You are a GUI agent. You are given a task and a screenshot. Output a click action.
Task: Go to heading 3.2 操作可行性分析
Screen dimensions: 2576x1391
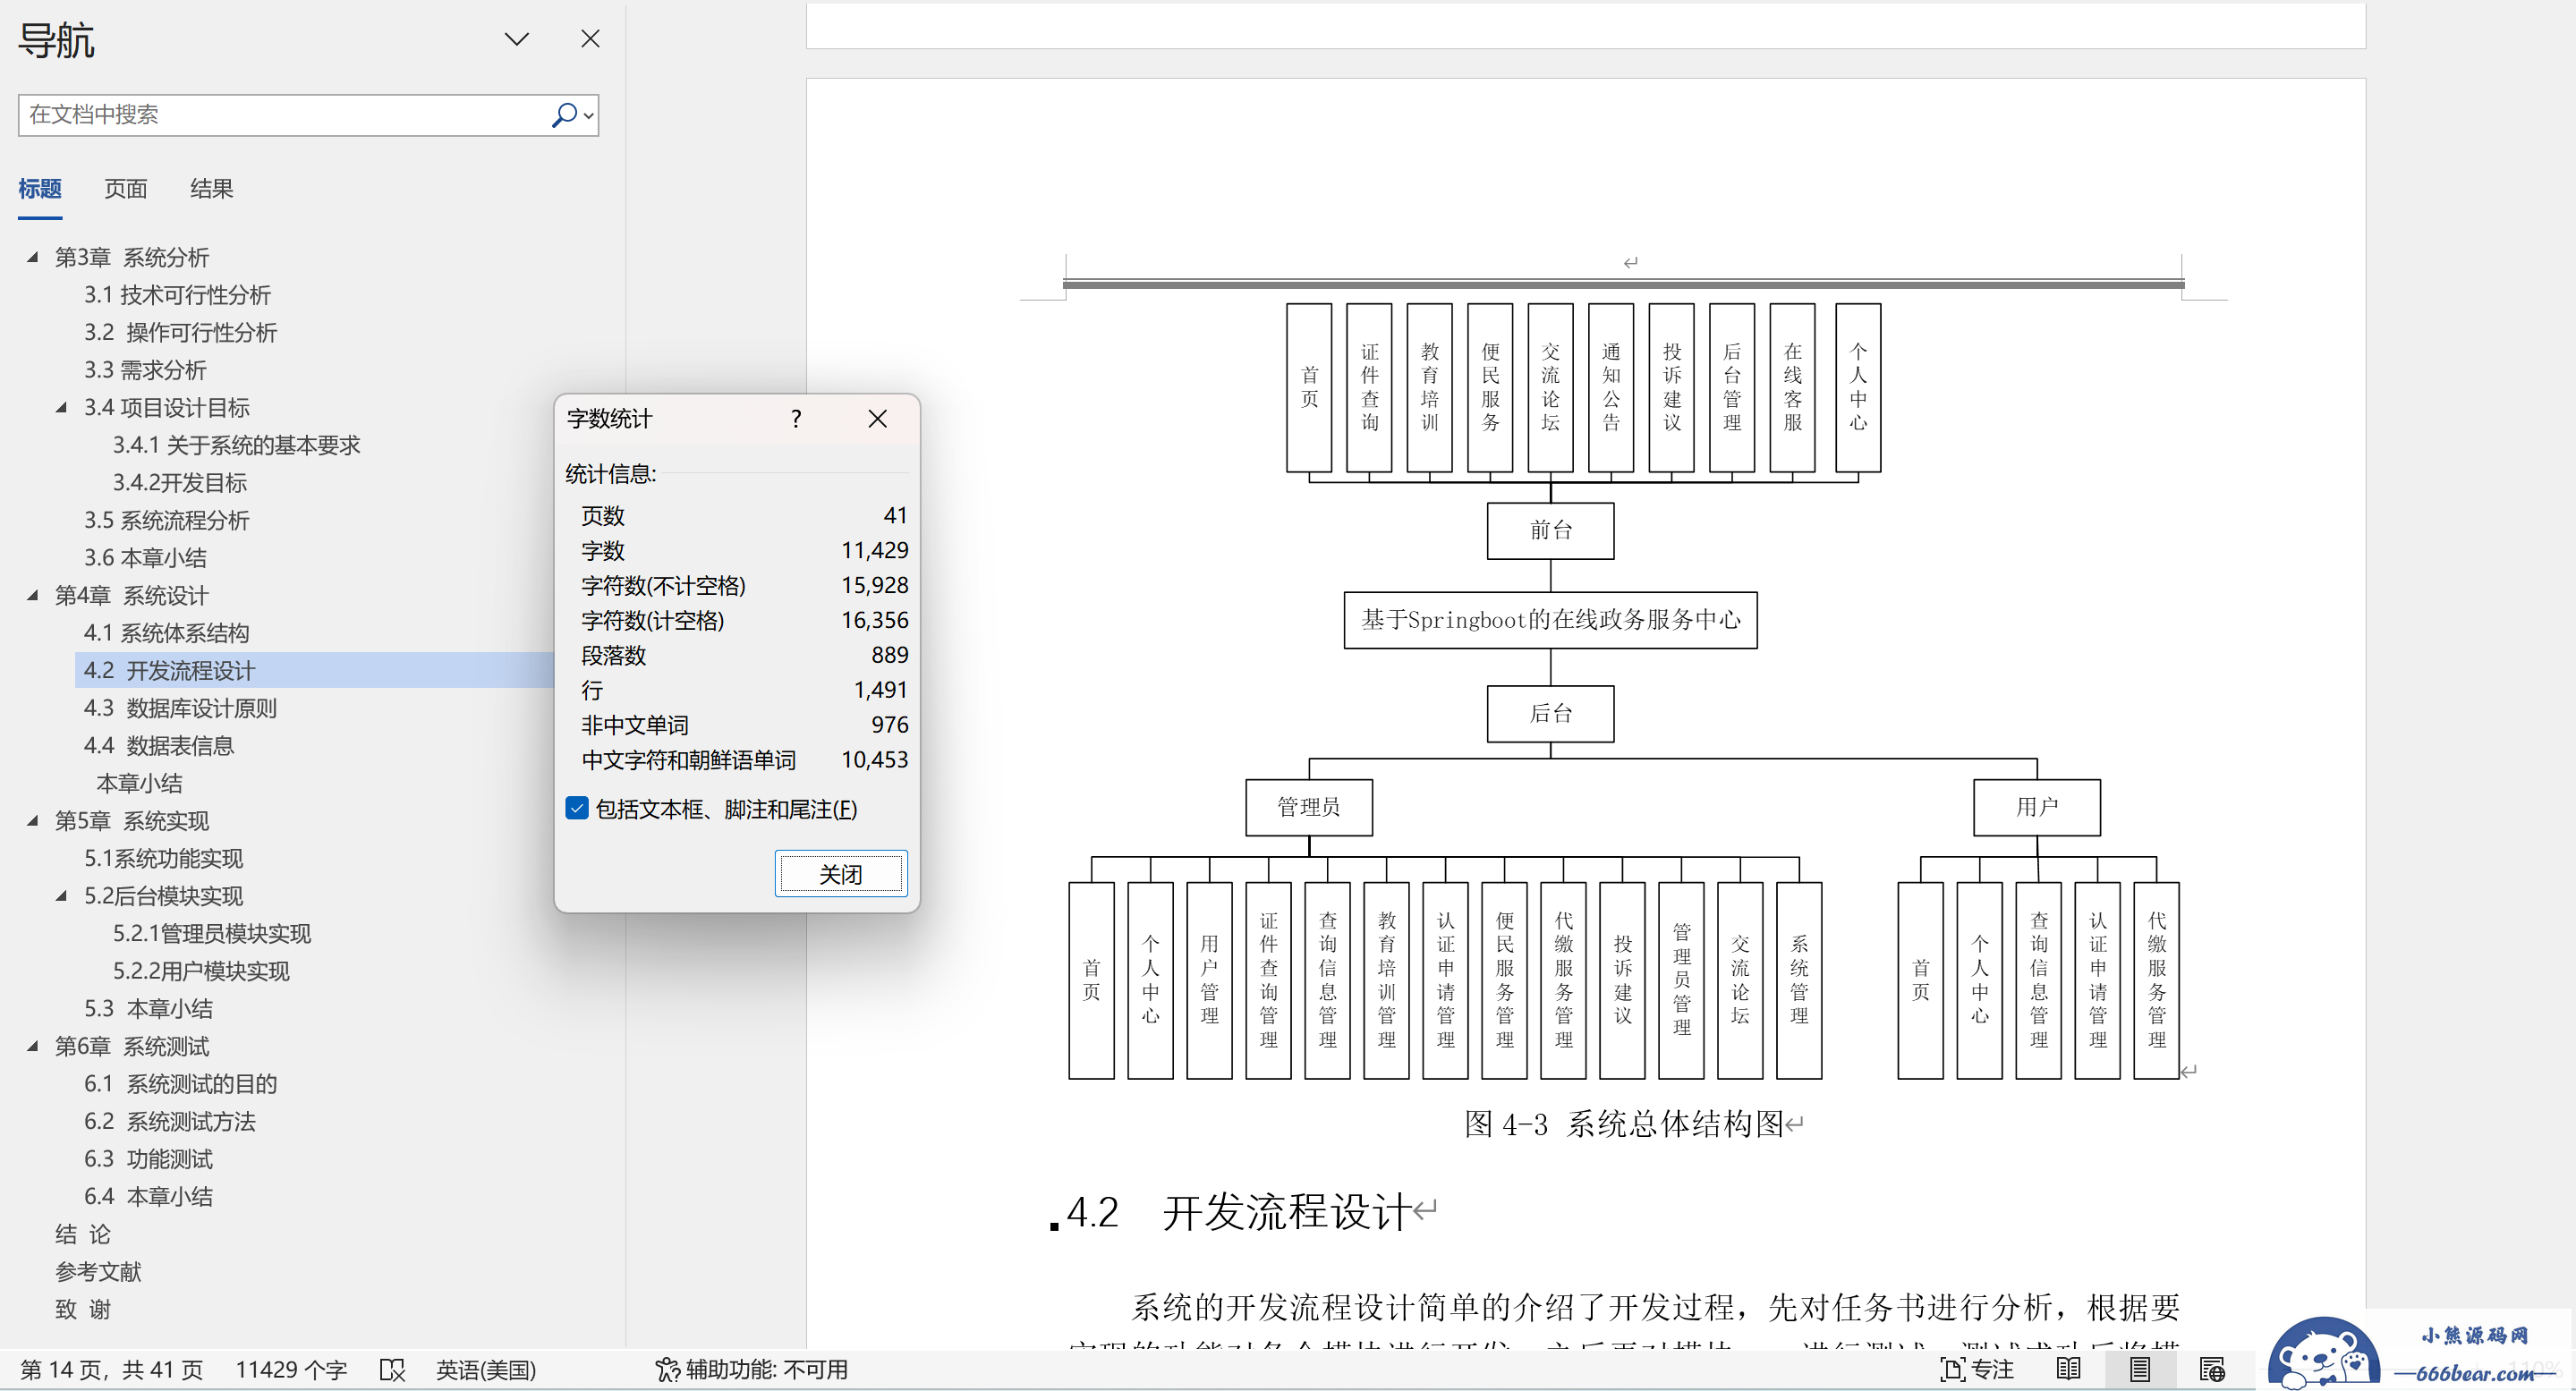(180, 332)
